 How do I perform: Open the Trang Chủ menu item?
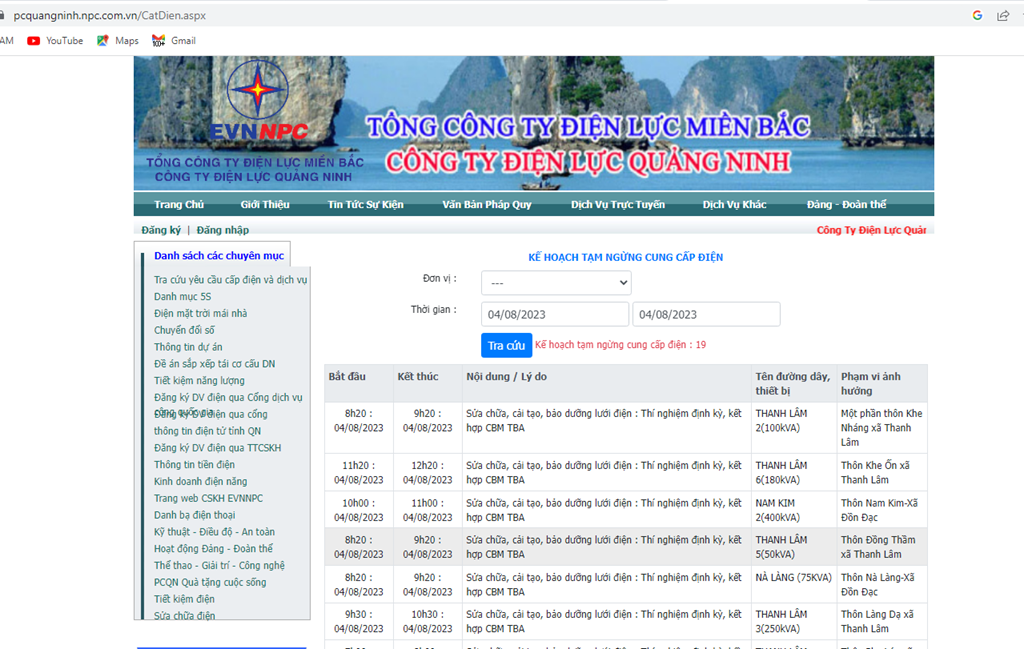(x=179, y=204)
